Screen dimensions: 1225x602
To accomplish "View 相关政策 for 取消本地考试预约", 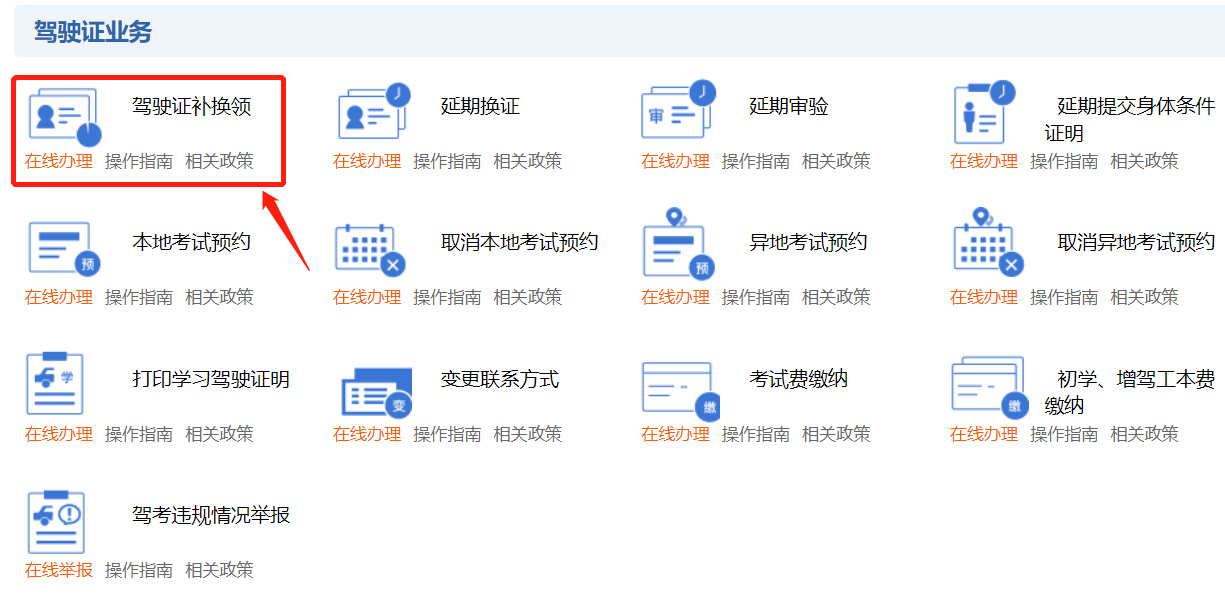I will click(527, 297).
